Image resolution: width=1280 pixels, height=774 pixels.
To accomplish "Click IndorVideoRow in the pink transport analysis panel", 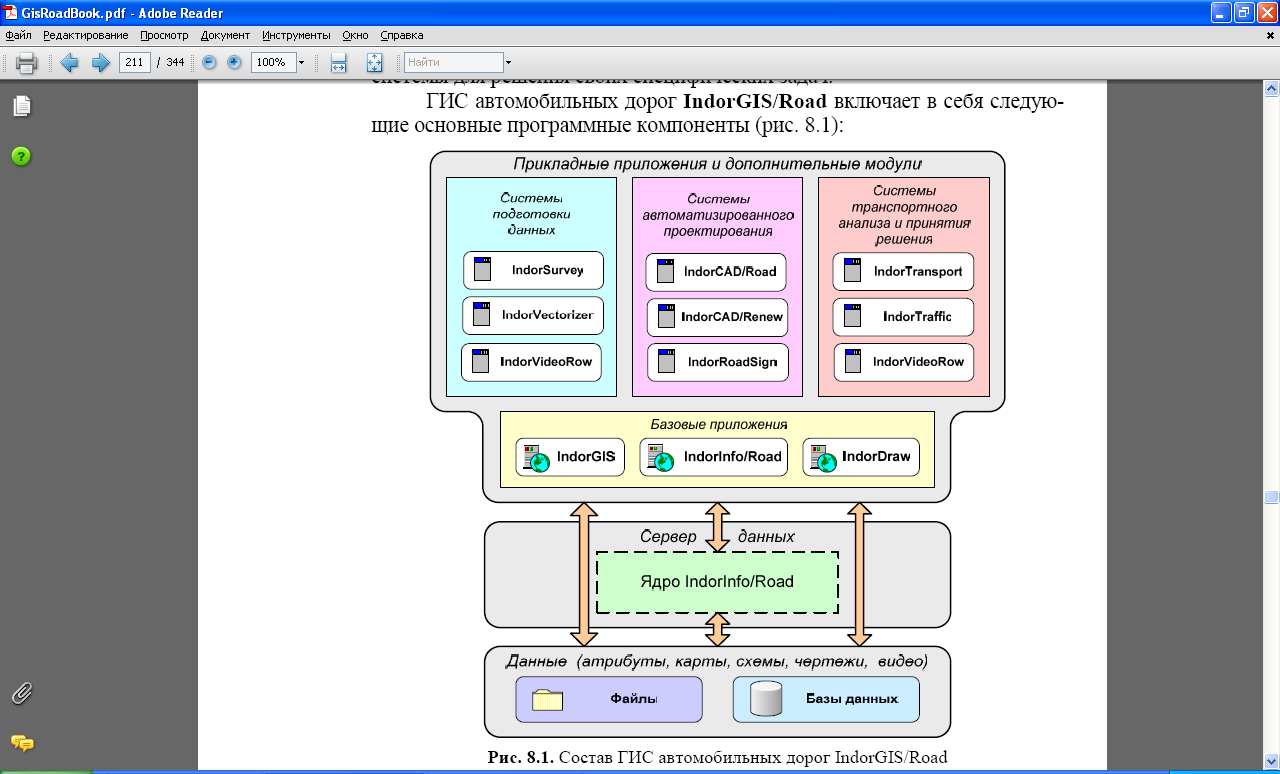I will click(903, 362).
